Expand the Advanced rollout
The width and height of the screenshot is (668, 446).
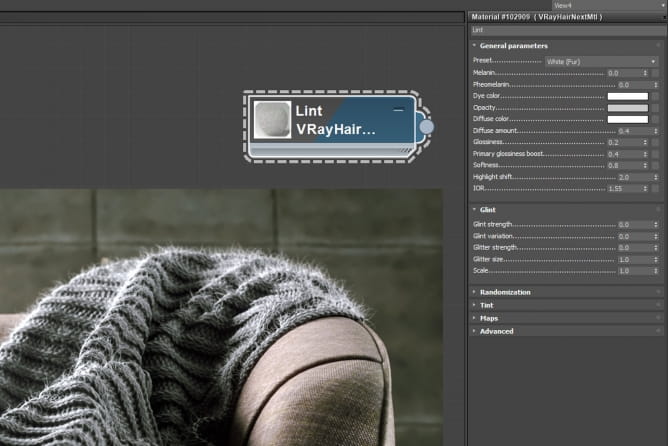tap(496, 331)
